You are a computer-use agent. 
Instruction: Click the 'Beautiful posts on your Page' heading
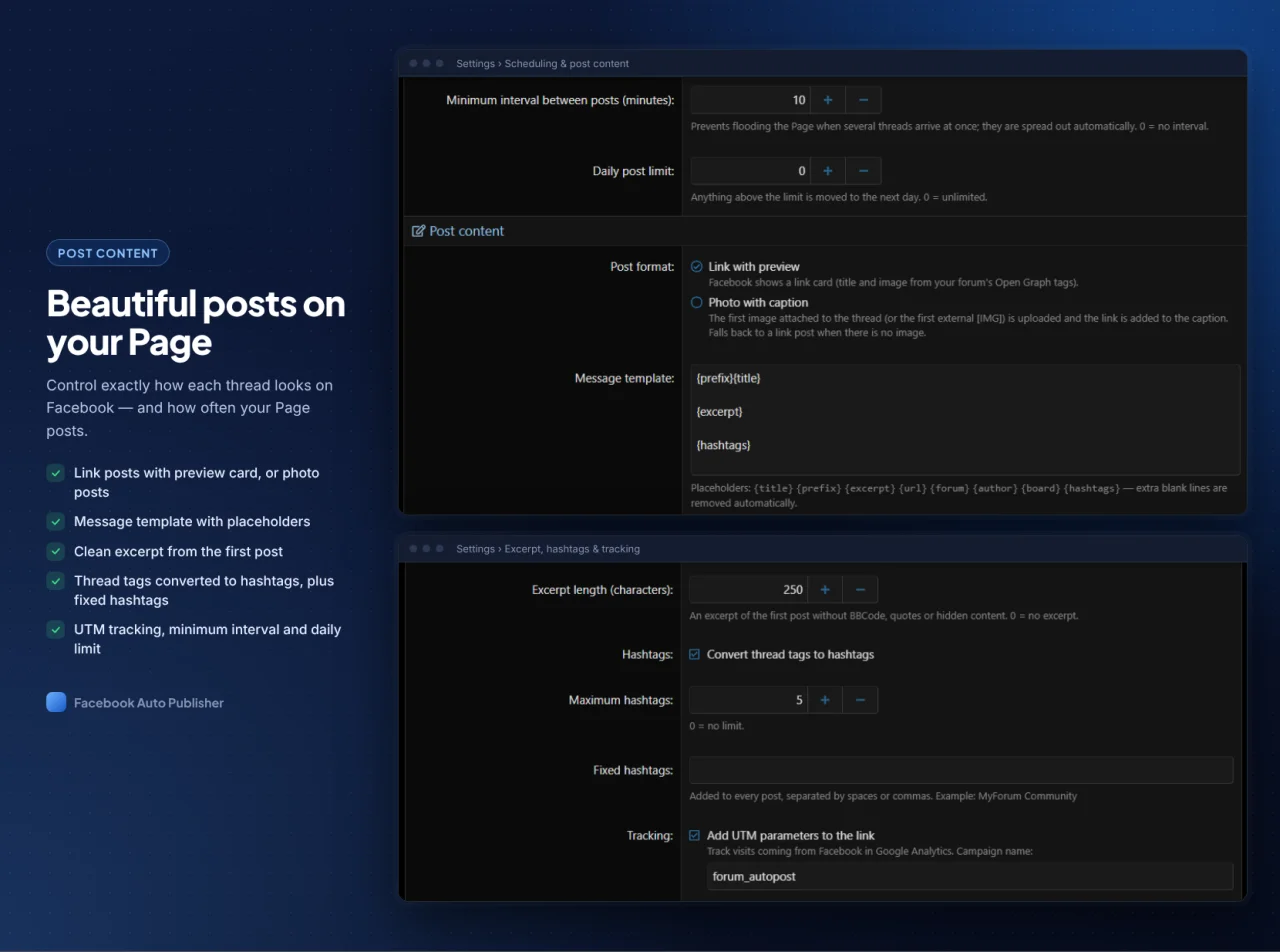[x=196, y=322]
